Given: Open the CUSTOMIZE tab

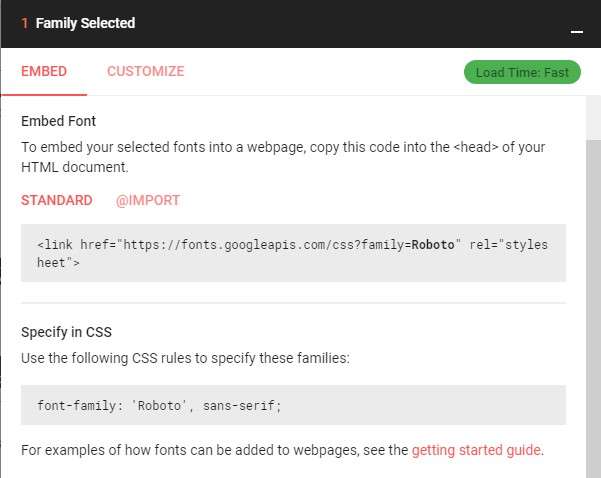Looking at the screenshot, I should point(146,71).
